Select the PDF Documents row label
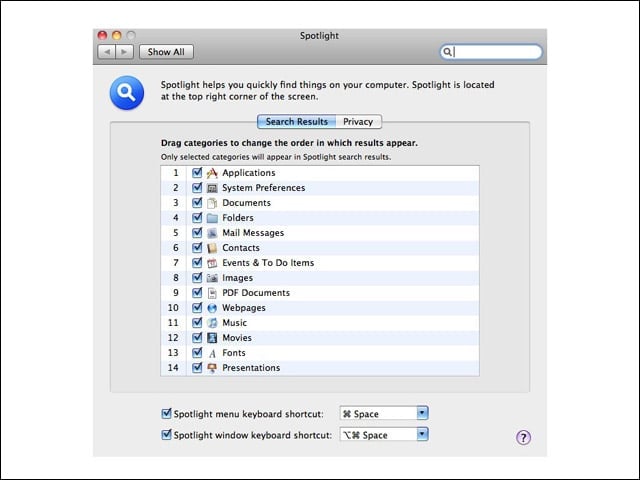The width and height of the screenshot is (640, 480). (256, 293)
